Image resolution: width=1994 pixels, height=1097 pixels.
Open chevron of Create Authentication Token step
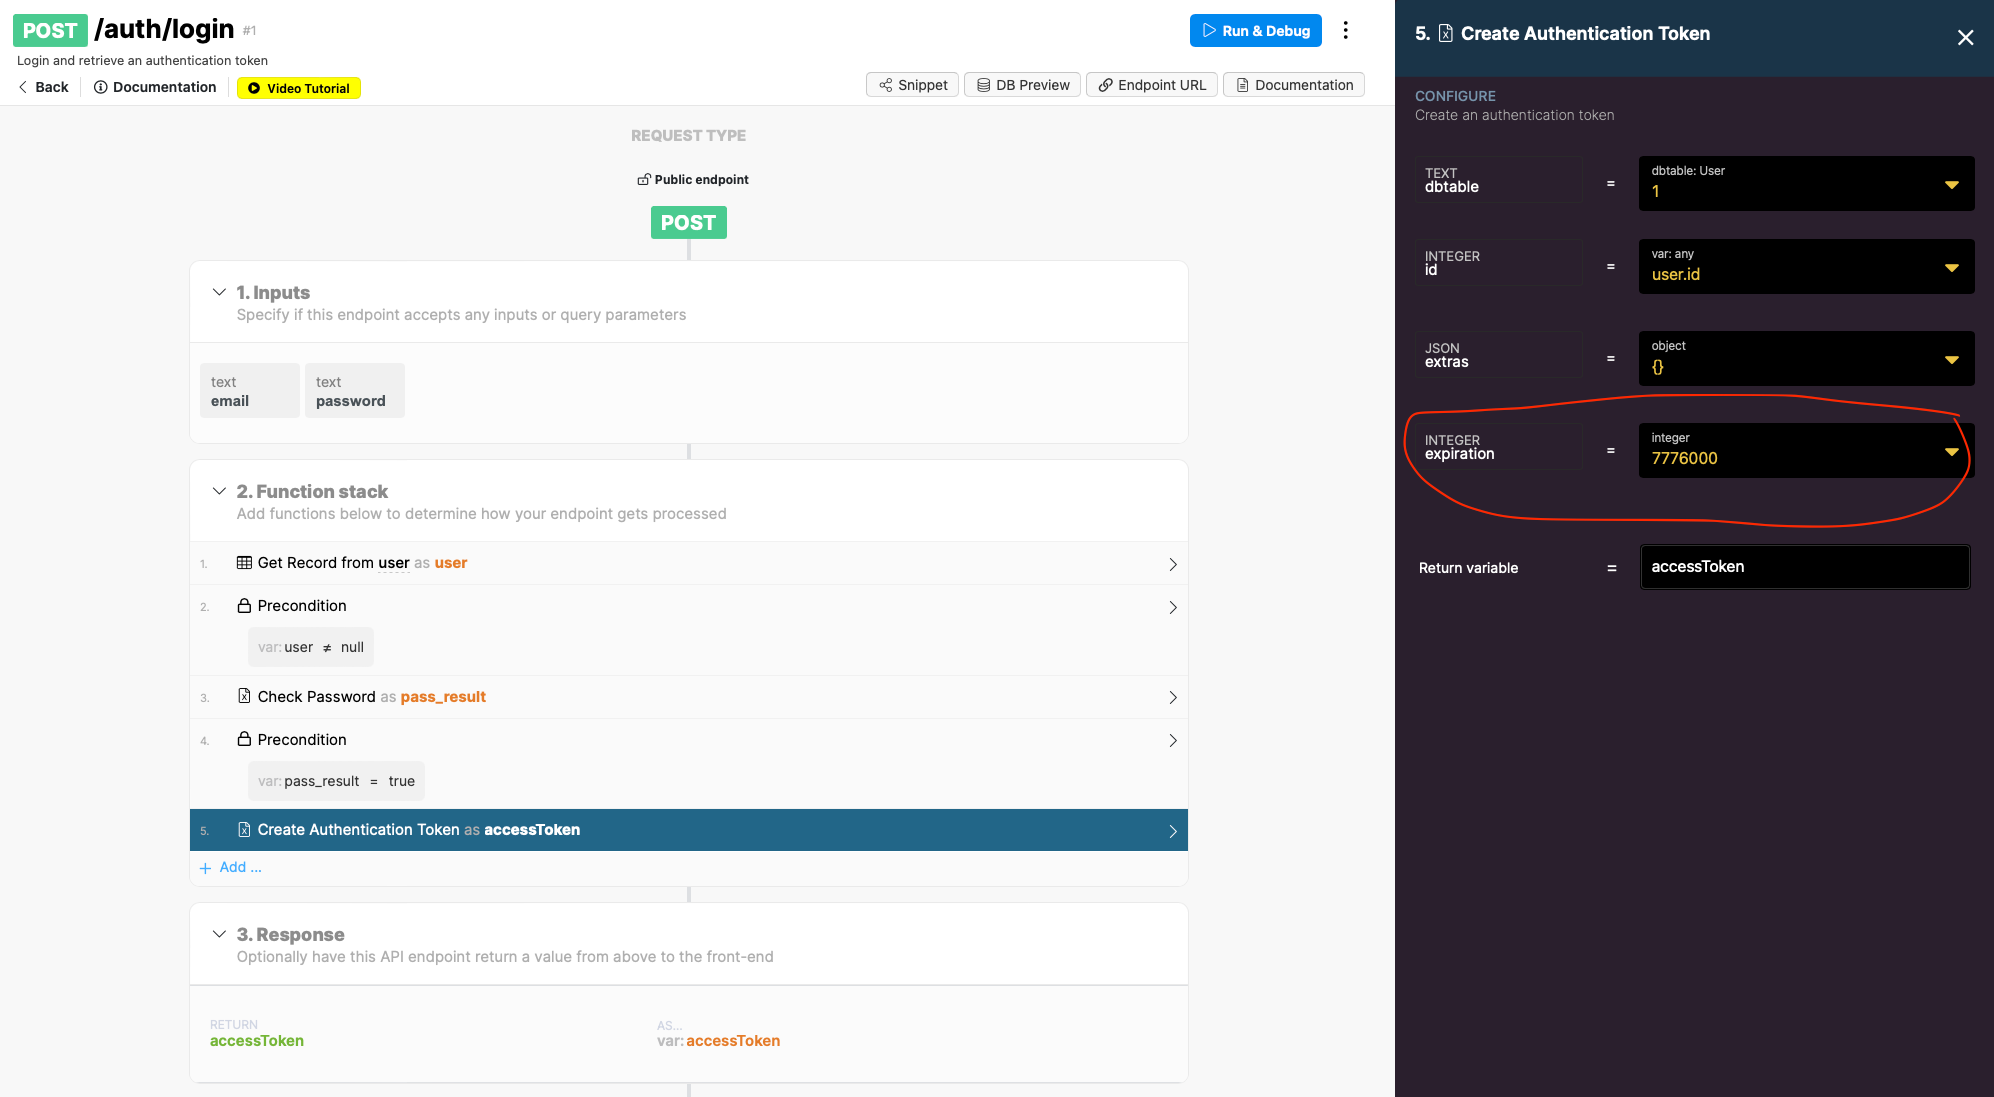coord(1173,831)
